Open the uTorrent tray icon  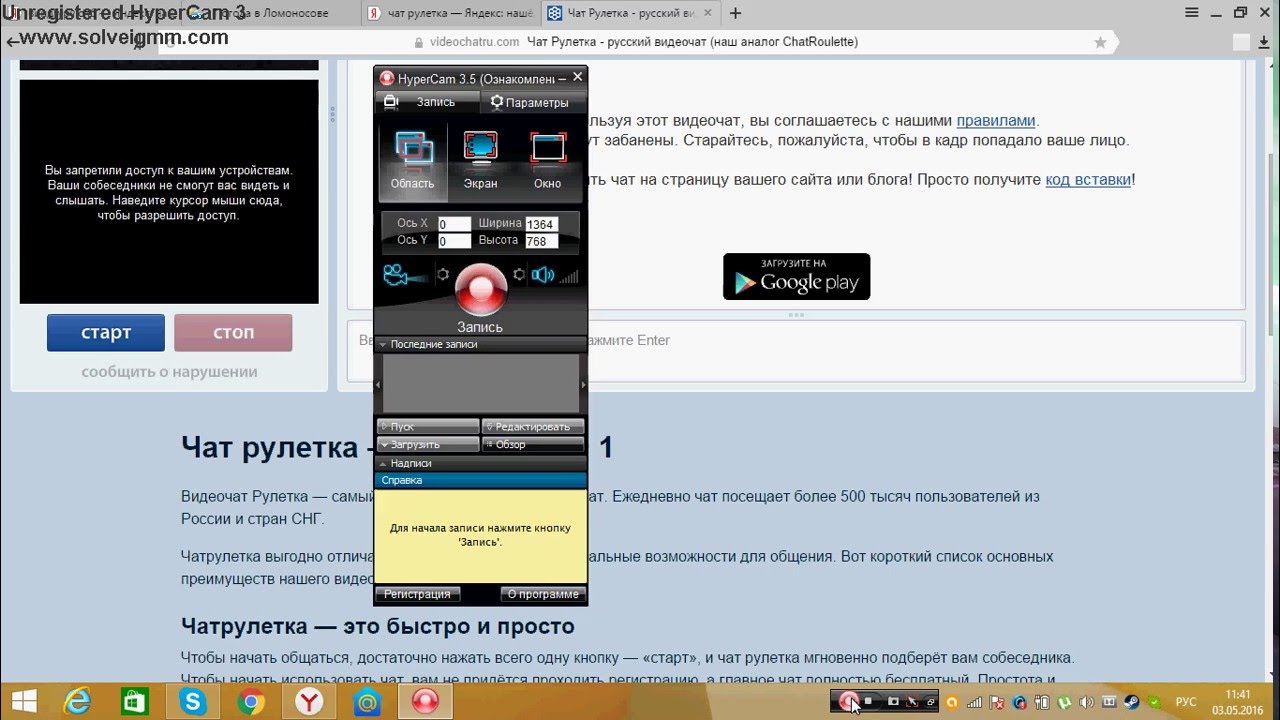(1064, 703)
